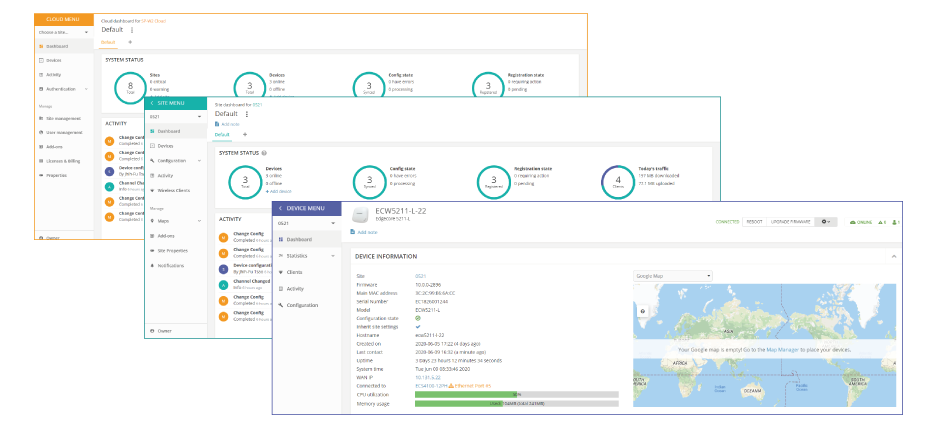
Task: Select the Default tab on site dashboard
Action: coord(222,135)
